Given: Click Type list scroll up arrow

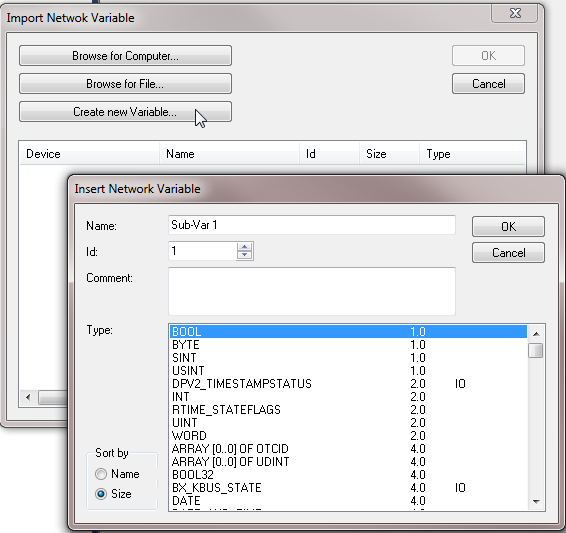Looking at the screenshot, I should pos(536,334).
